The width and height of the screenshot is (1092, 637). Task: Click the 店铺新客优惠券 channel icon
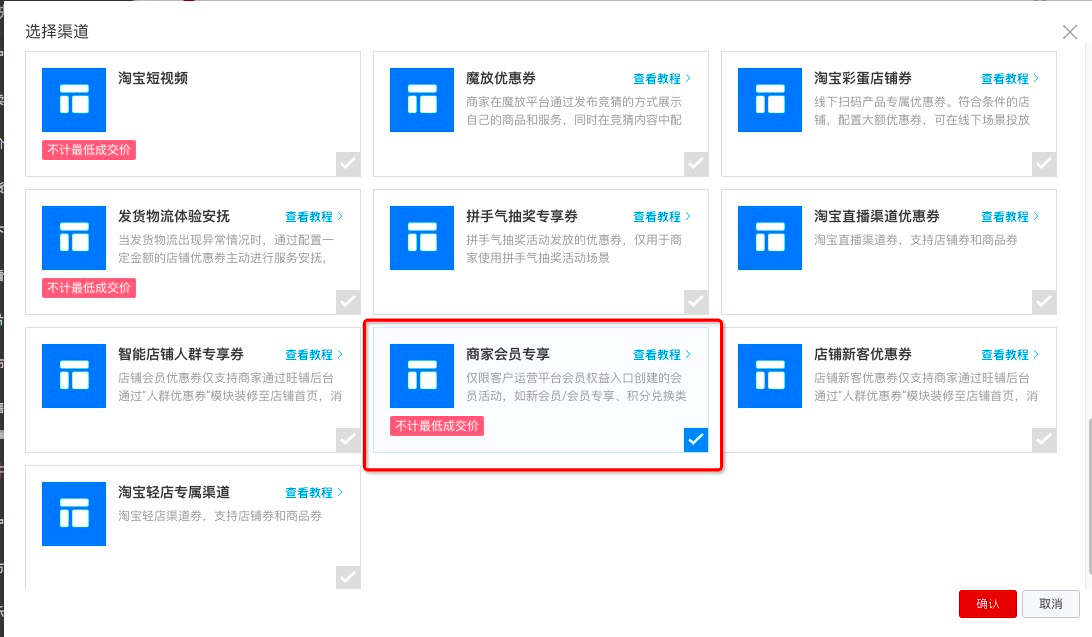770,376
